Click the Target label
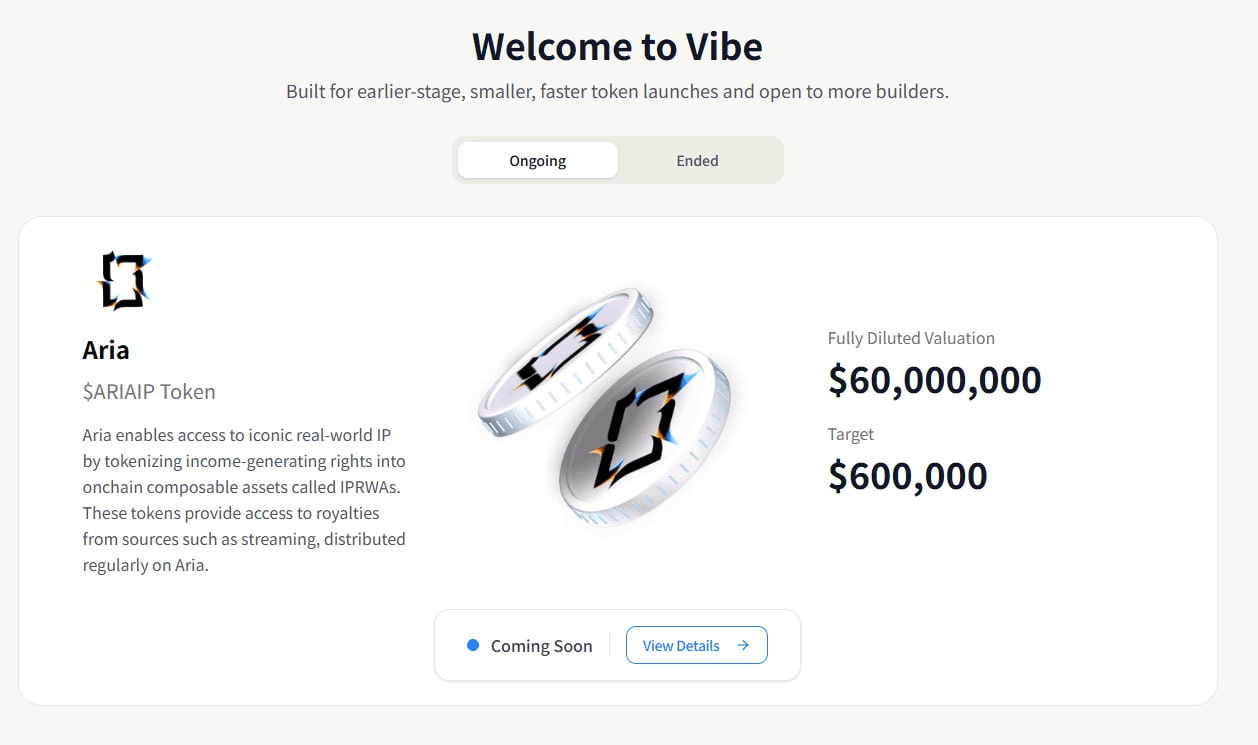 pyautogui.click(x=851, y=434)
